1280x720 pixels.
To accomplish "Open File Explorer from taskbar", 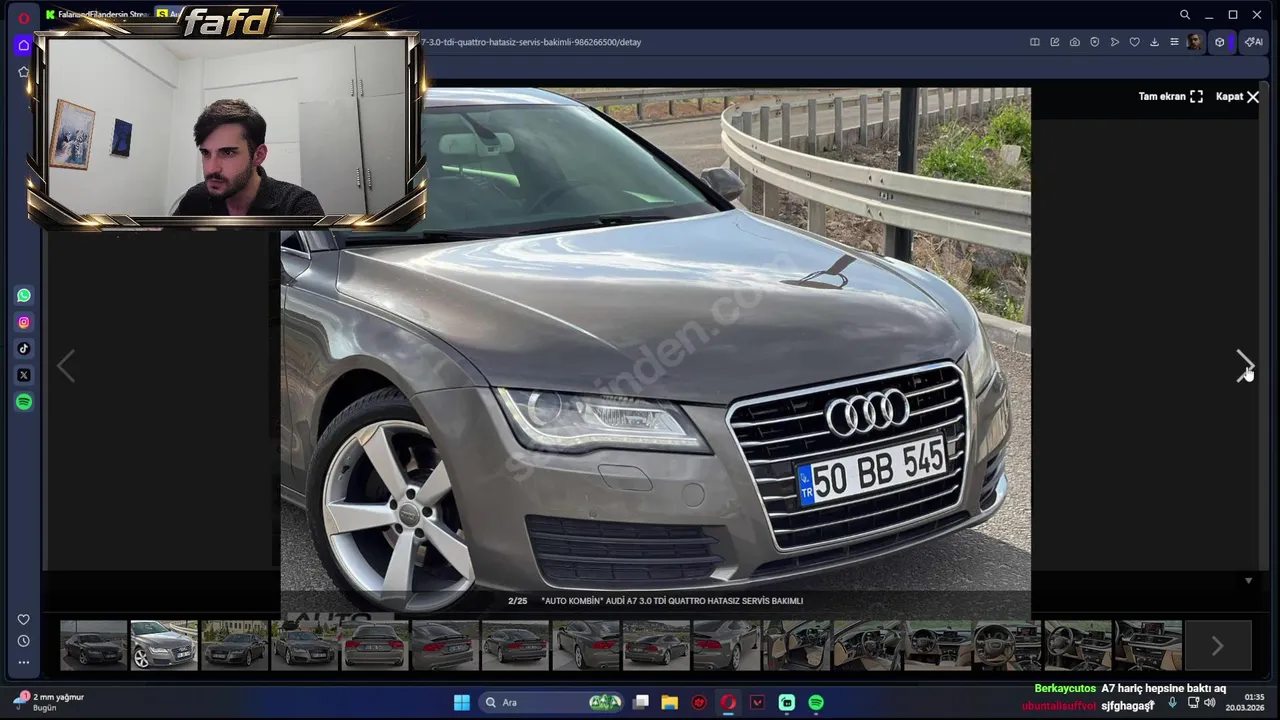I will pos(670,702).
